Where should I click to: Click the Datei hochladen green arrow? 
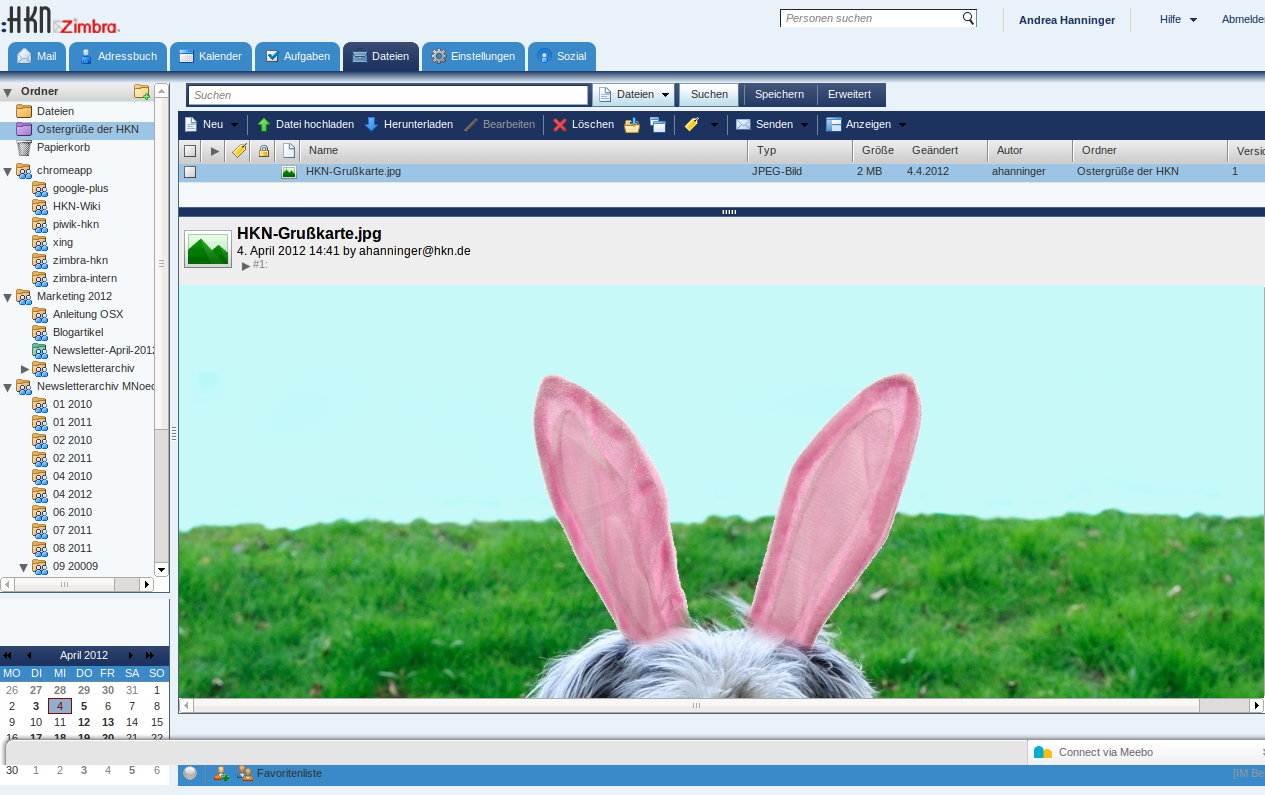tap(264, 125)
